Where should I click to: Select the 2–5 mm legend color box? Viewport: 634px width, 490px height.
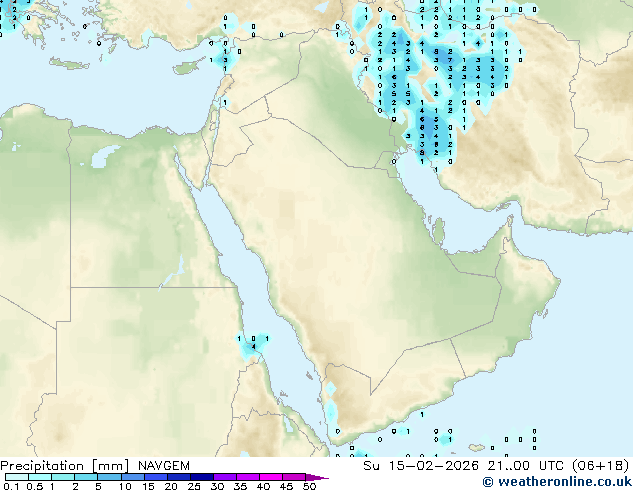[86, 477]
